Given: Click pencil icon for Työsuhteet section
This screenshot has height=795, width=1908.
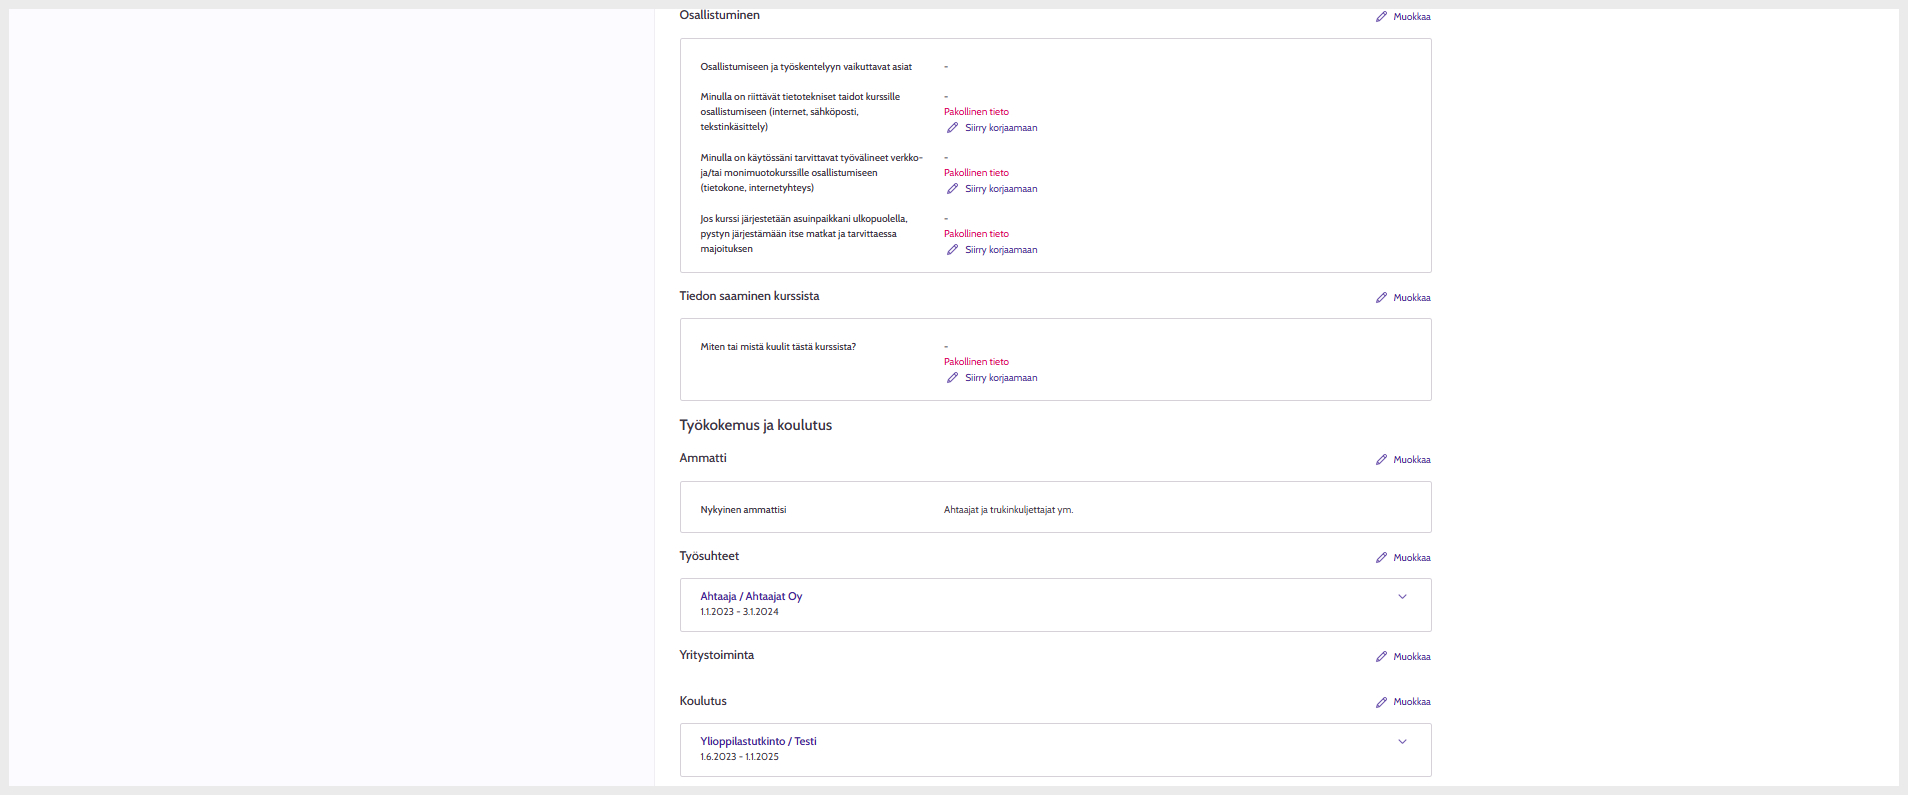Looking at the screenshot, I should tap(1381, 558).
